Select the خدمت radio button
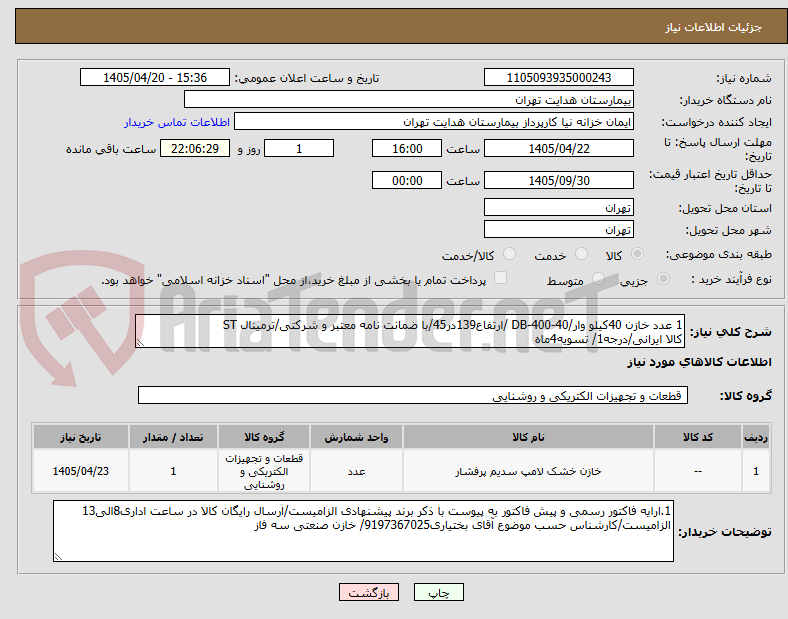This screenshot has width=788, height=619. click(x=581, y=254)
